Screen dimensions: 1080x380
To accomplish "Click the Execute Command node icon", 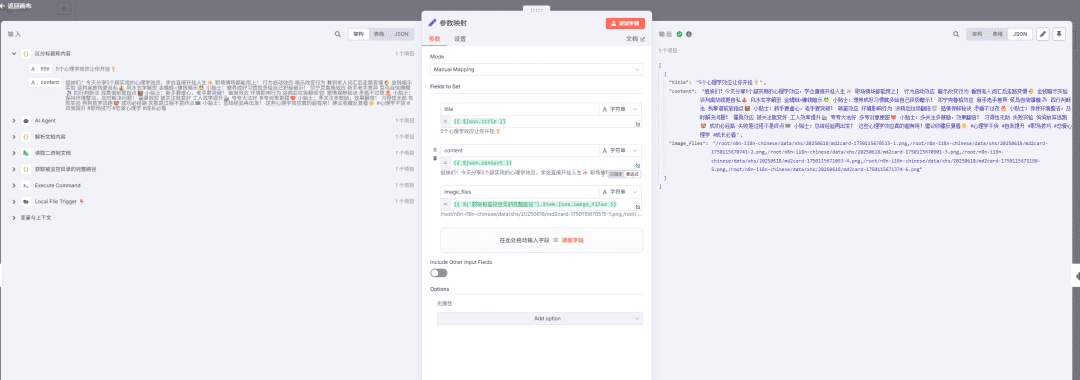I will [25, 186].
